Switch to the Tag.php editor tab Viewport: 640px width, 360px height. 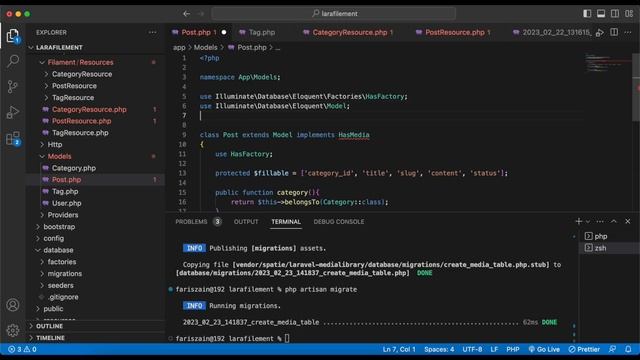(x=262, y=32)
